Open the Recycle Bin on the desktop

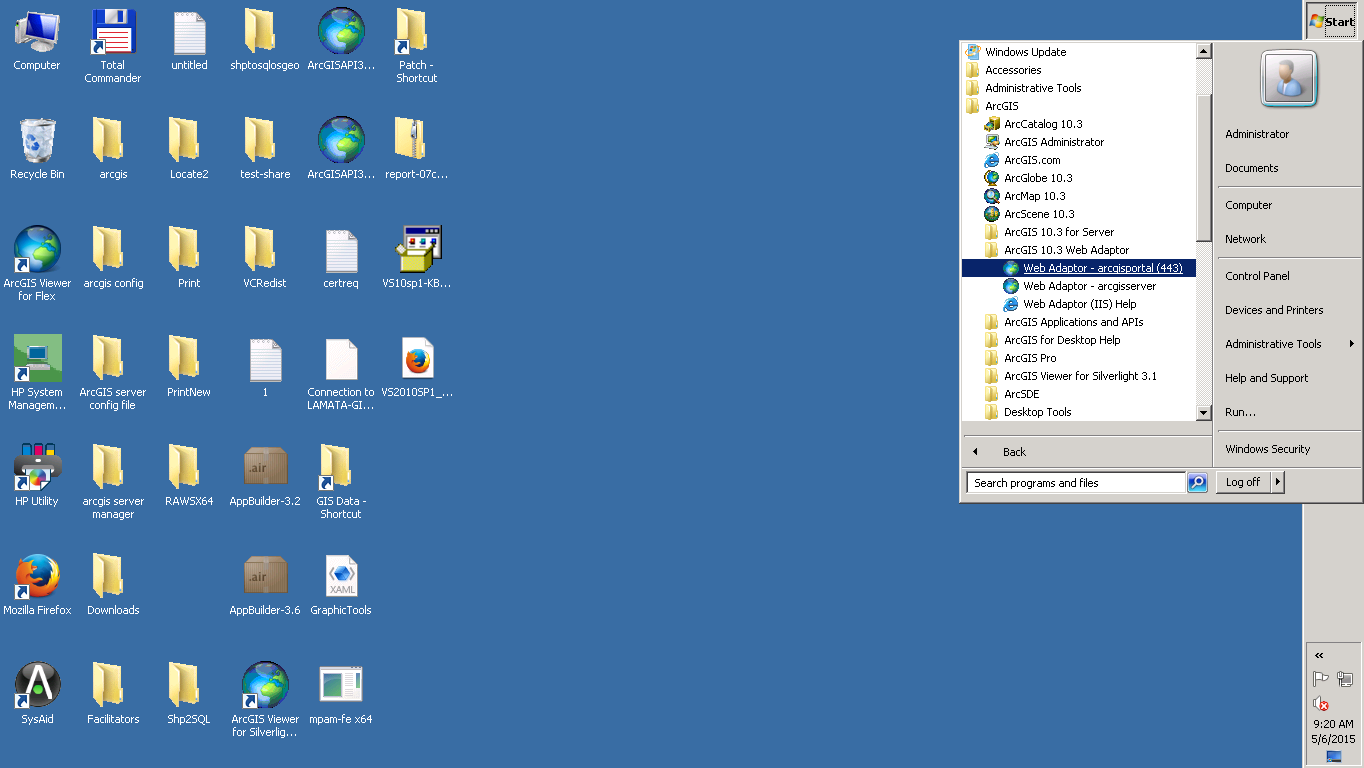coord(37,148)
